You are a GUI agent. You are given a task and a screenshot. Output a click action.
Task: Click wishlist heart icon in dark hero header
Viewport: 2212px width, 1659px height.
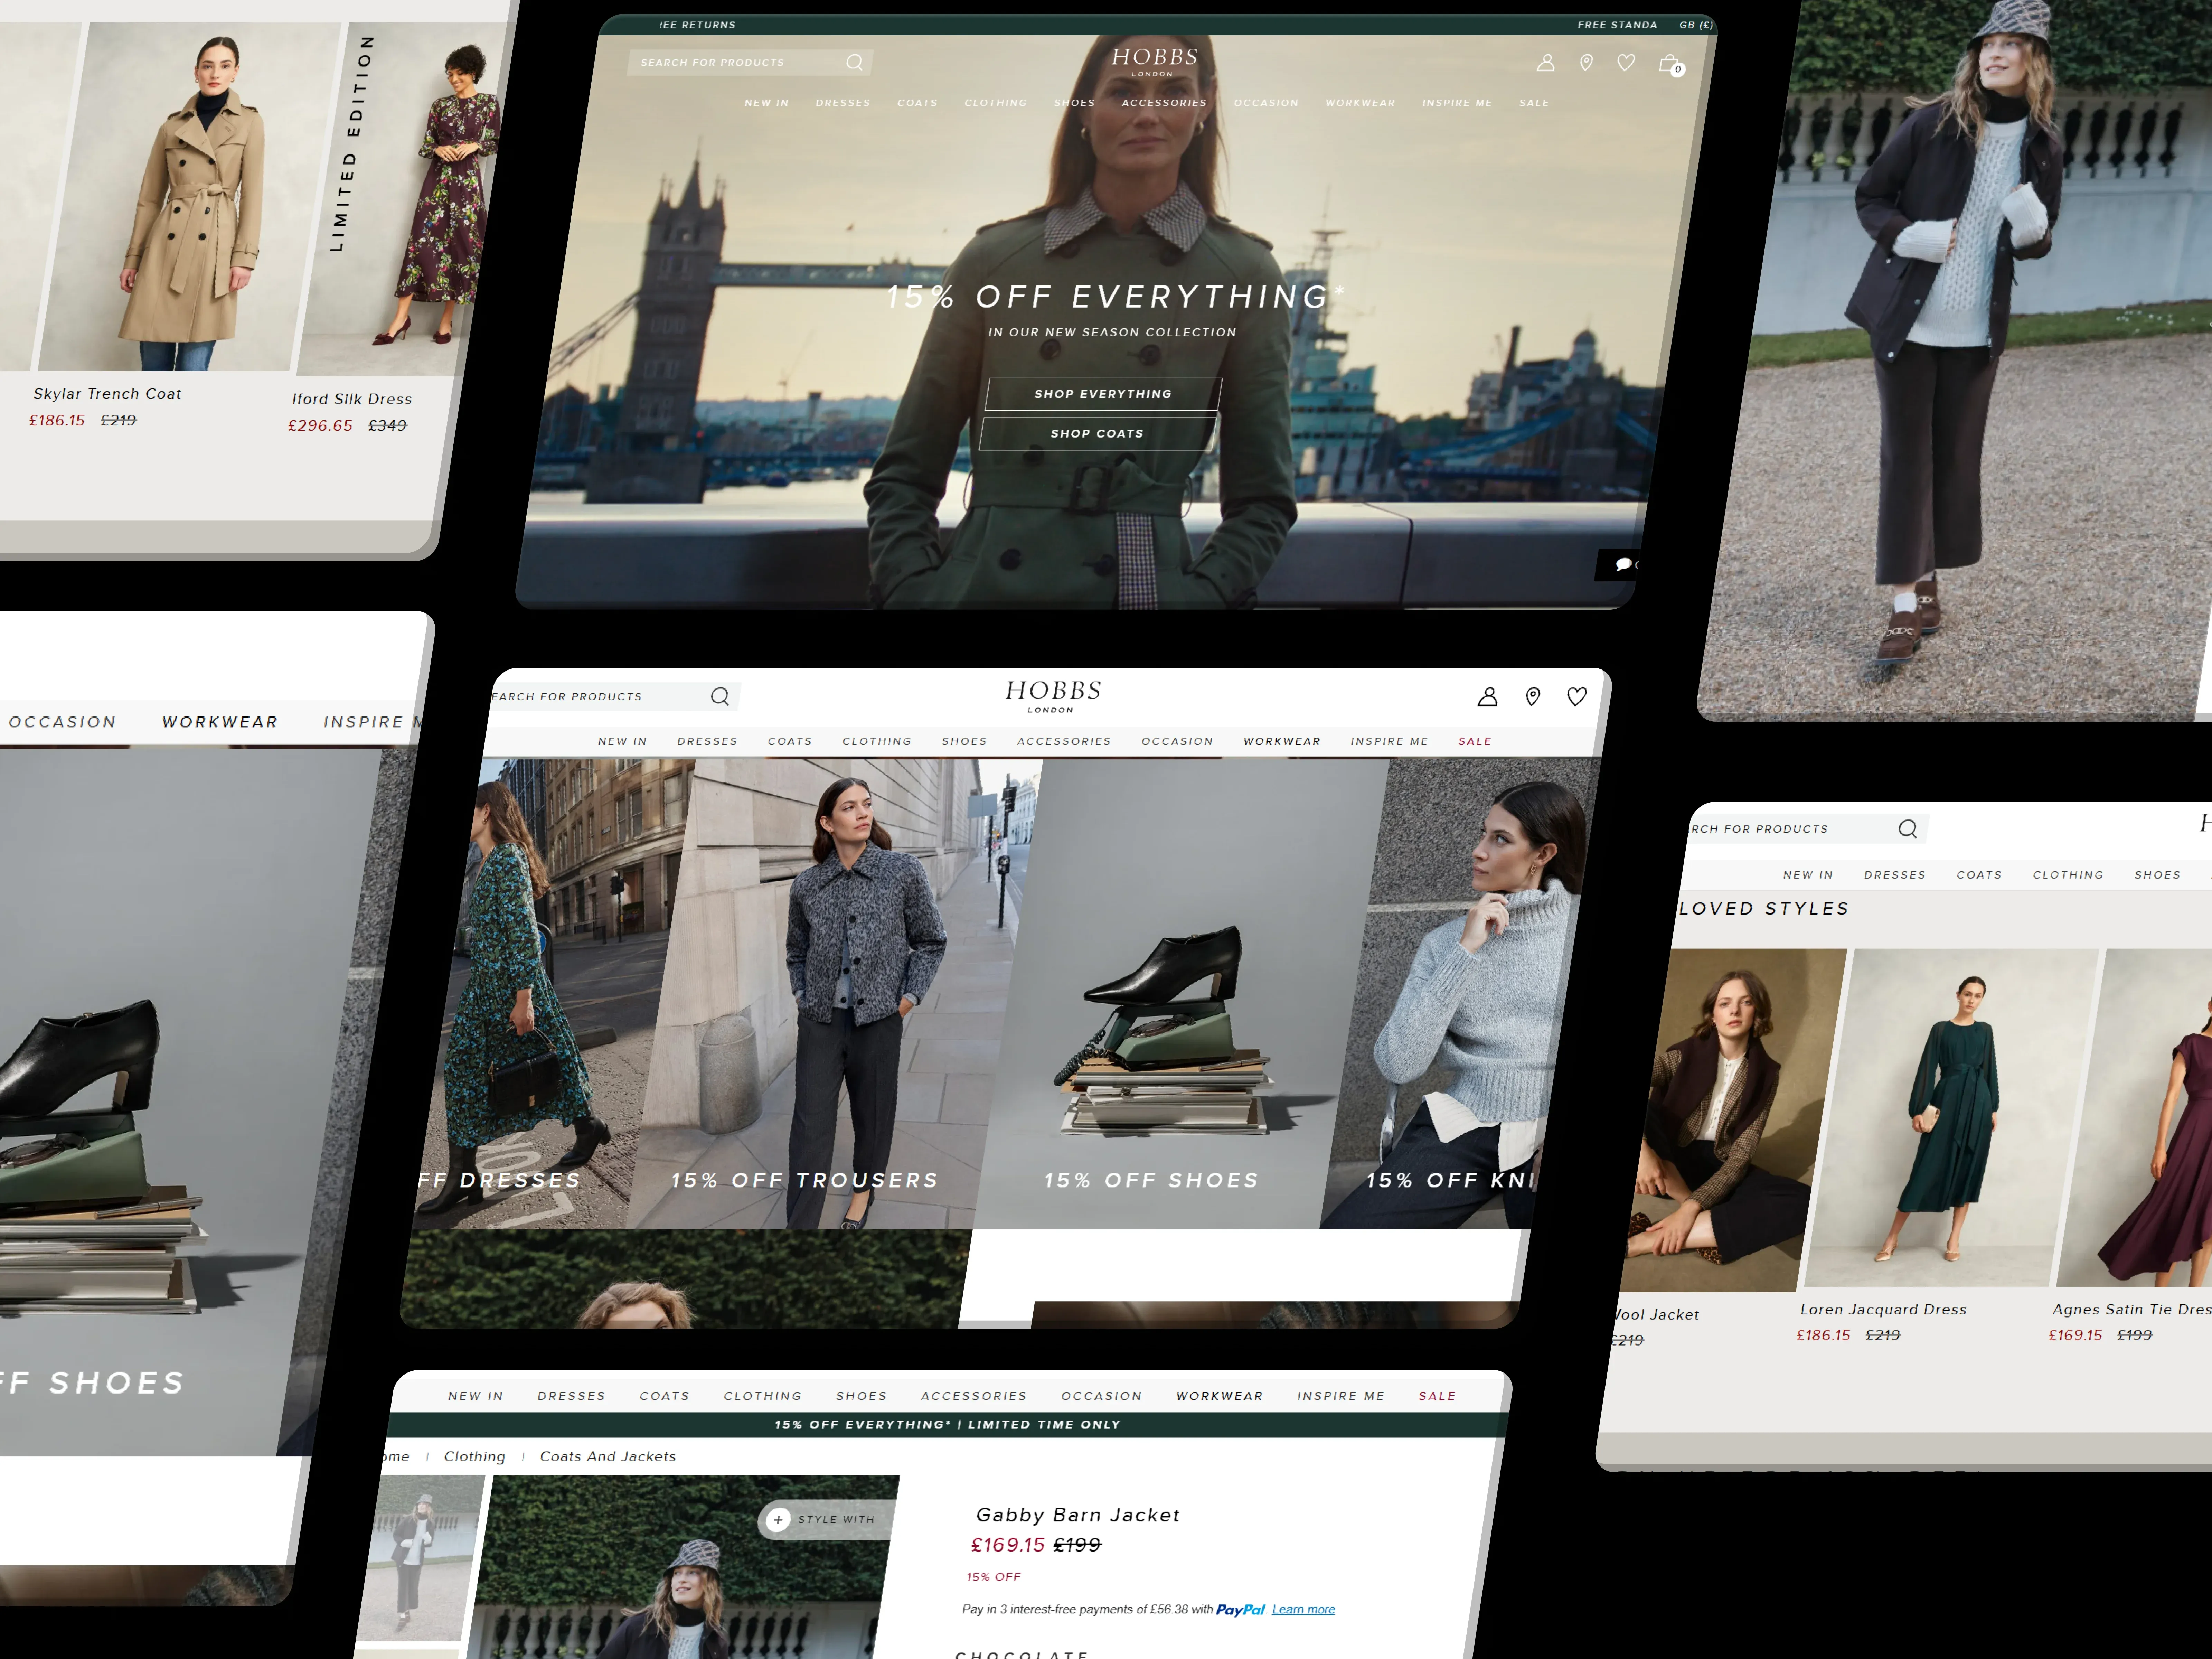1626,63
